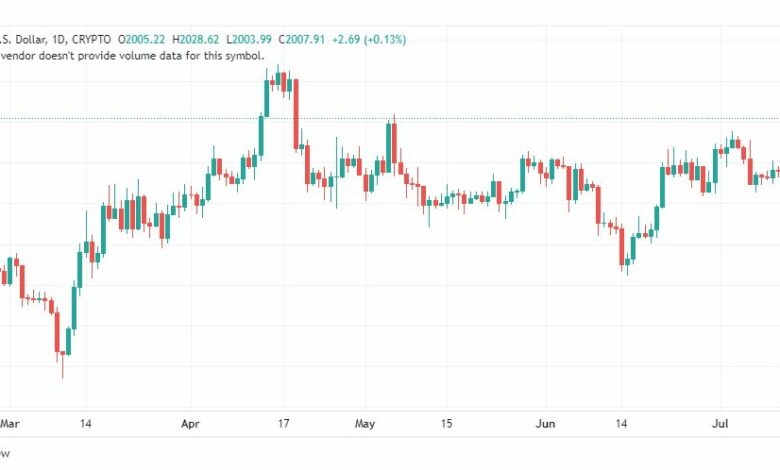The image size is (780, 470).
Task: Click the dotted horizontal price line
Action: click(x=500, y=118)
